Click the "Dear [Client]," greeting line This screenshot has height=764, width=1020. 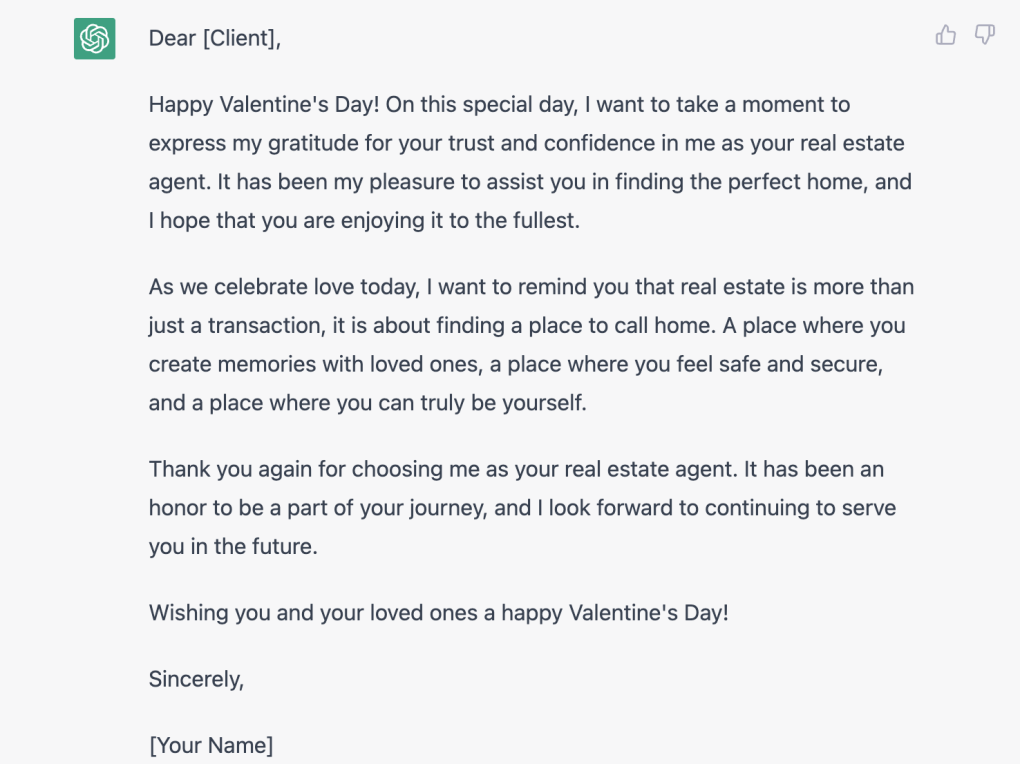tap(214, 38)
